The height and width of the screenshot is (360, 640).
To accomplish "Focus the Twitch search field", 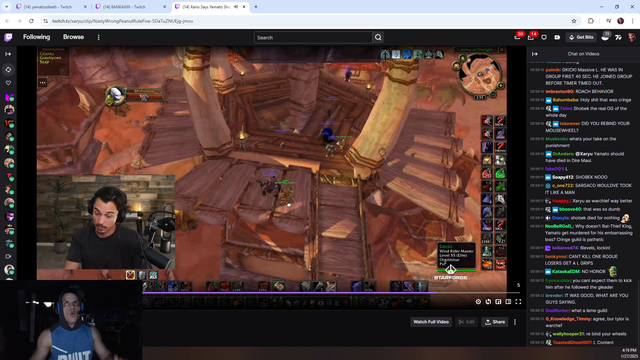I will point(313,38).
